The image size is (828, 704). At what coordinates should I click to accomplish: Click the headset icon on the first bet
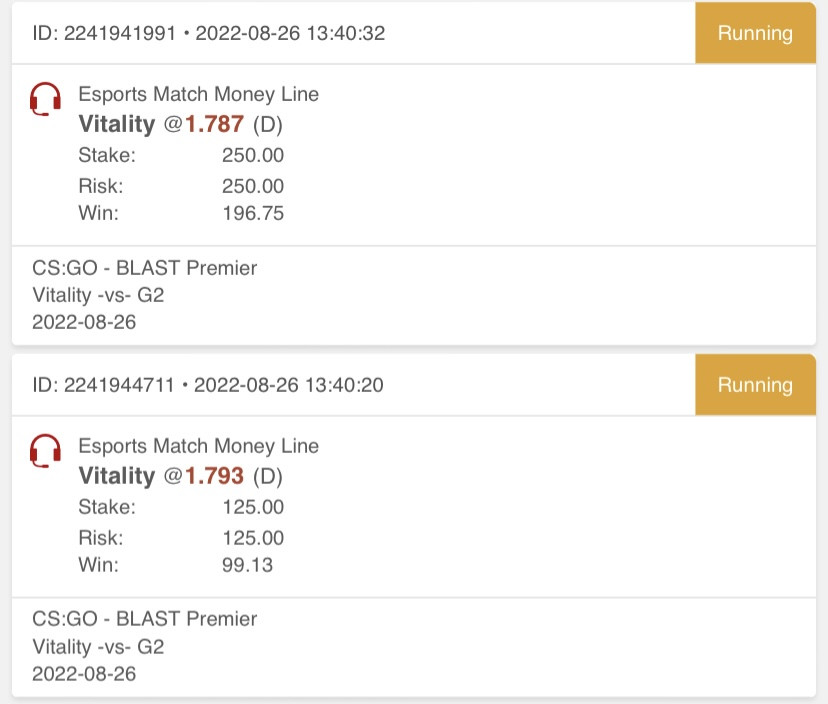(45, 99)
